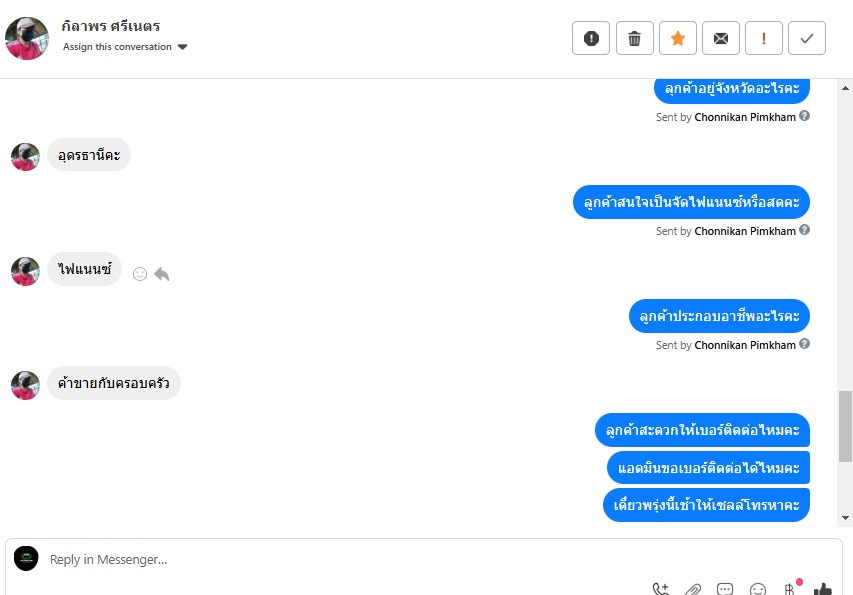Reply to the ไฟแนนซ์ message with arrow icon
853x595 pixels.
[162, 274]
